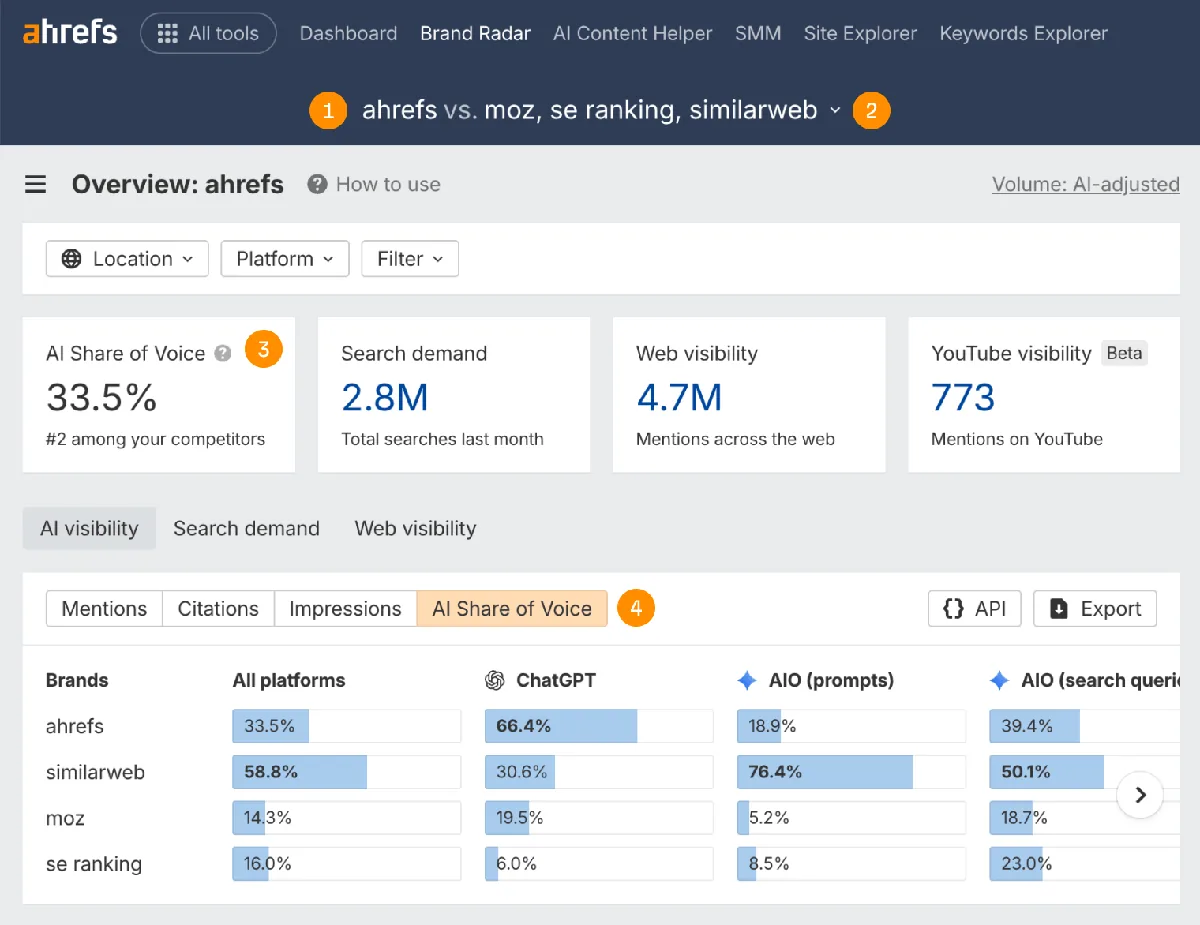
Task: Open AI Content Helper
Action: pos(633,33)
